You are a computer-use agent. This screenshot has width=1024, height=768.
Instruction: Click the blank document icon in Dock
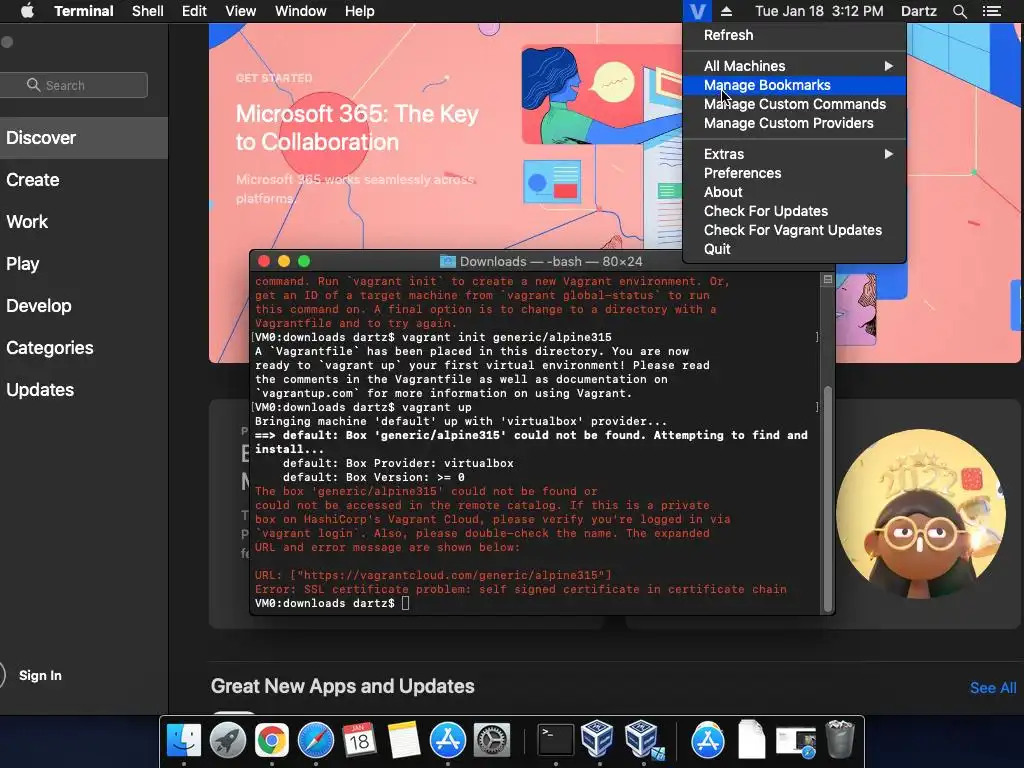pos(751,741)
